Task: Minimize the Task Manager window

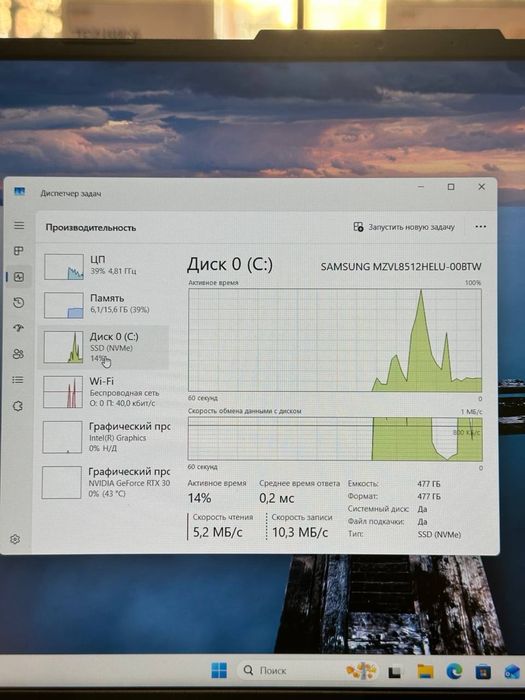Action: click(421, 187)
